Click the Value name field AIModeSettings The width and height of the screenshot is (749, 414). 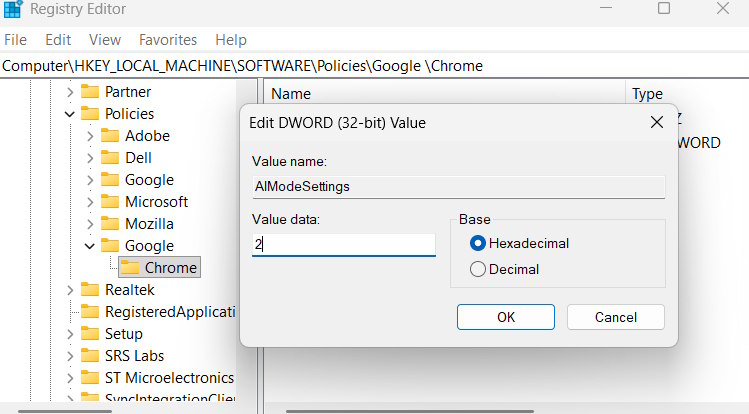pos(458,187)
